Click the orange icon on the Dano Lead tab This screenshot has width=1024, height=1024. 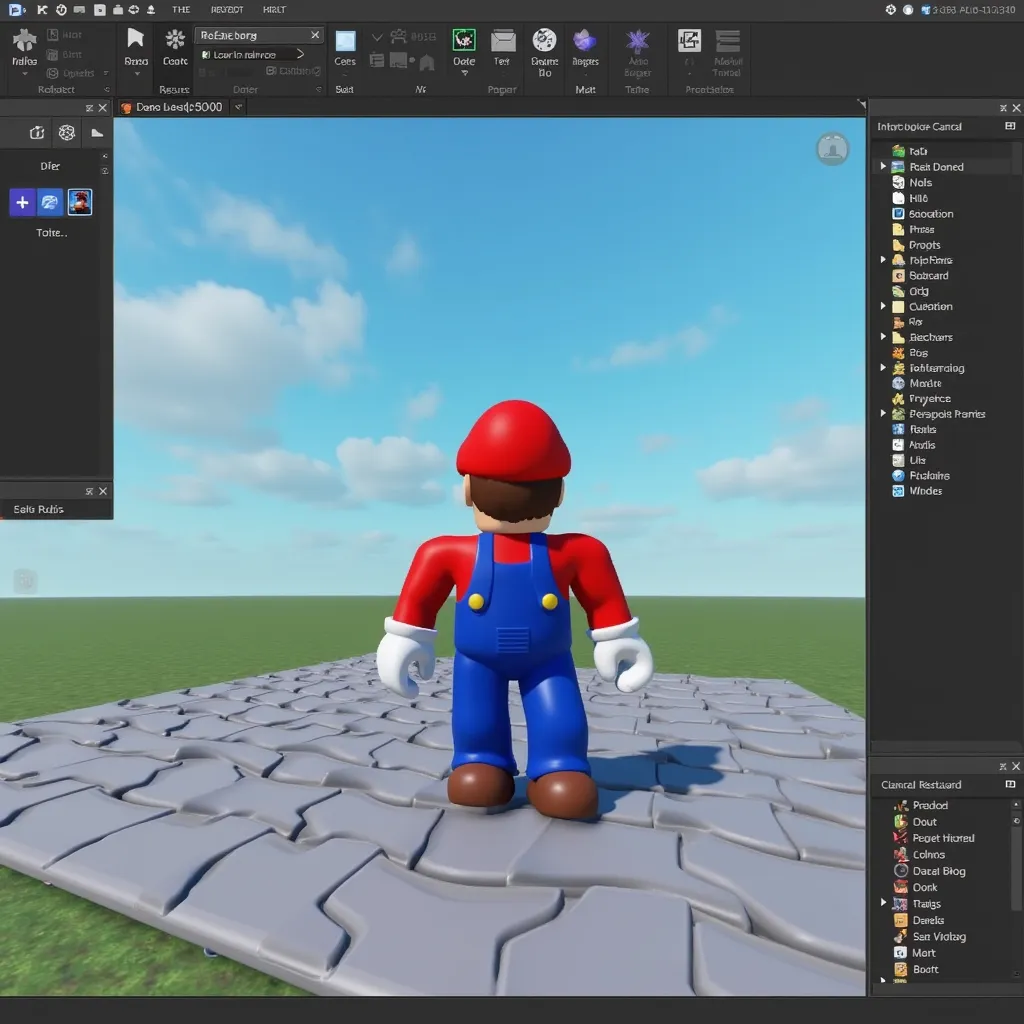126,108
